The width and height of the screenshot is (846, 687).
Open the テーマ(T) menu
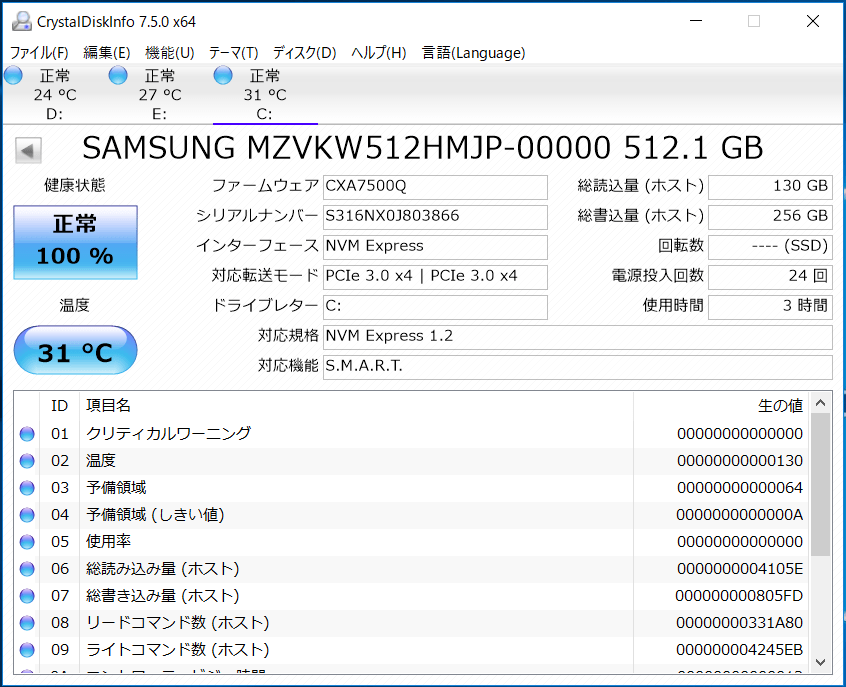[x=234, y=53]
